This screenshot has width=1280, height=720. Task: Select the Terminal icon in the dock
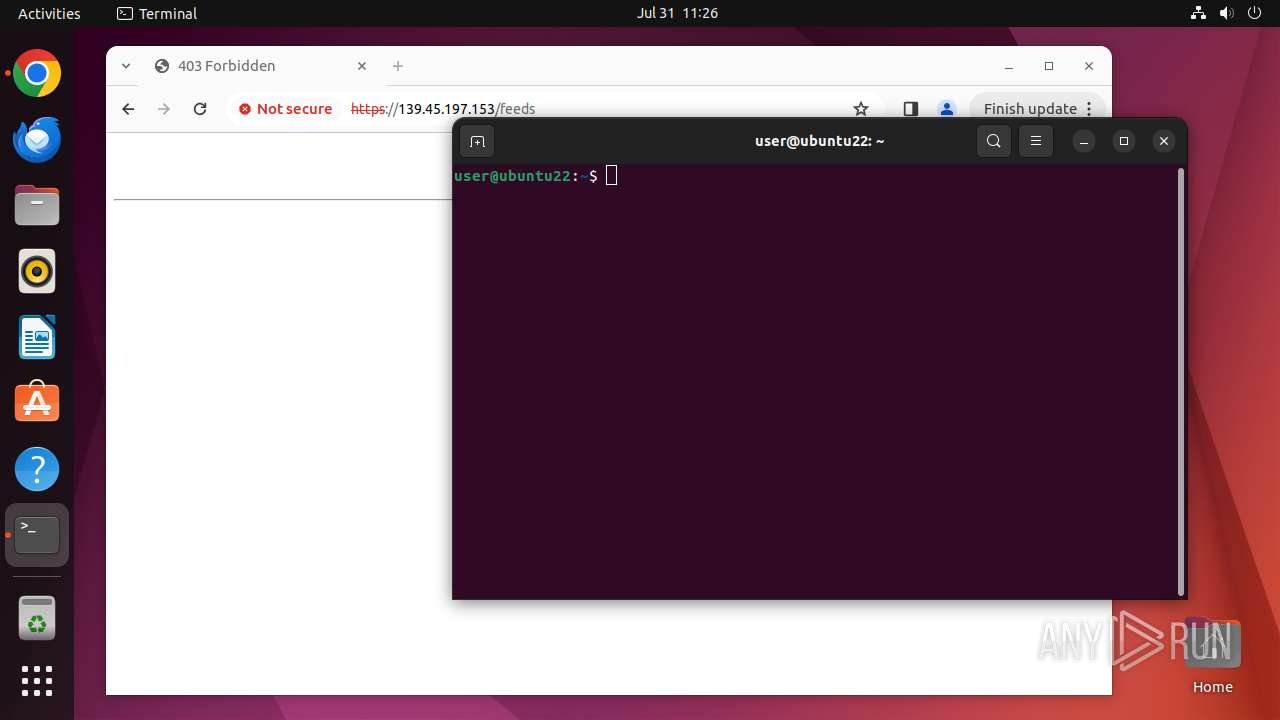[x=37, y=535]
